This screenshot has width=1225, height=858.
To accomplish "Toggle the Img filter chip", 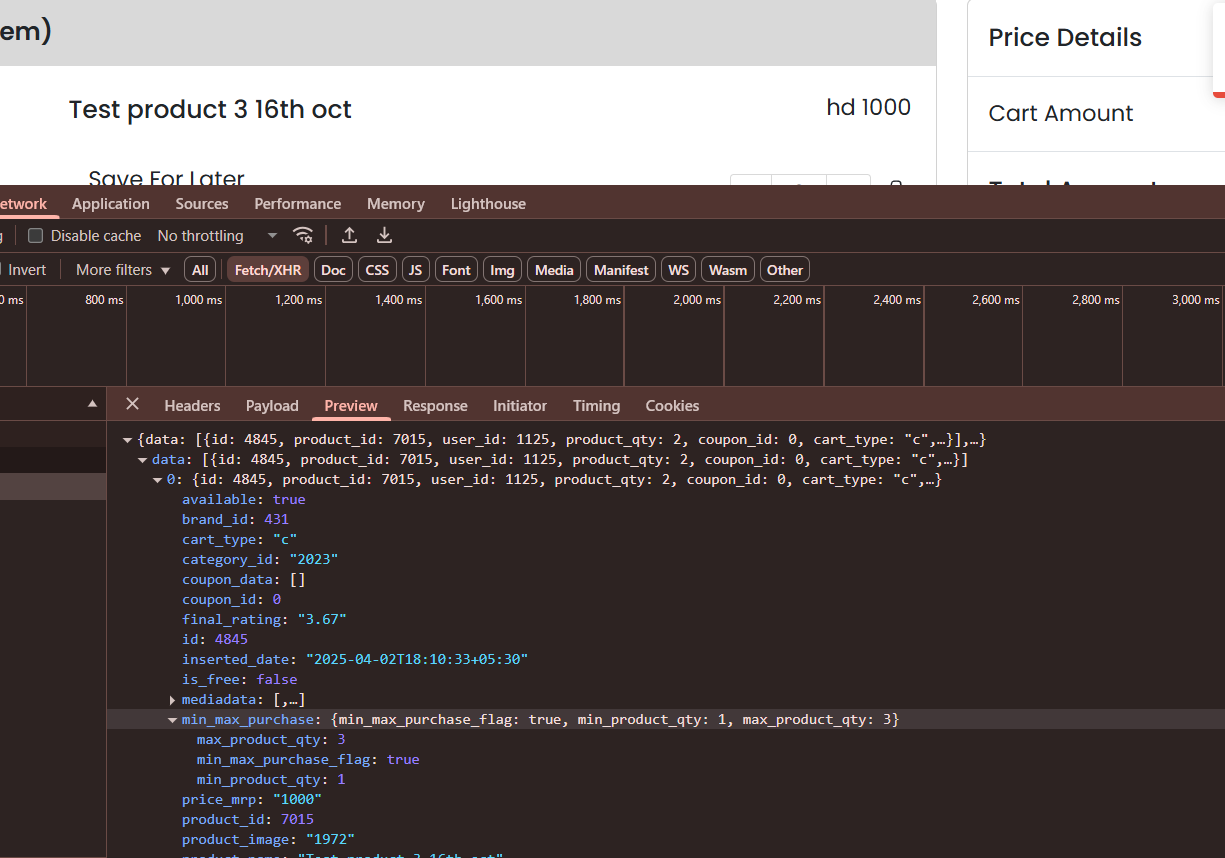I will 502,270.
